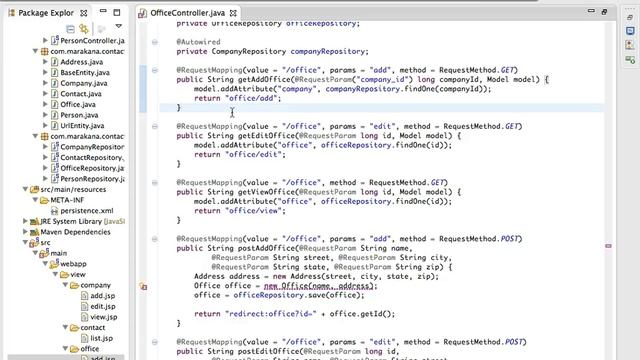Screen dimensions: 640x360
Task: Select Address.java in Package Explorer
Action: pyautogui.click(x=82, y=62)
